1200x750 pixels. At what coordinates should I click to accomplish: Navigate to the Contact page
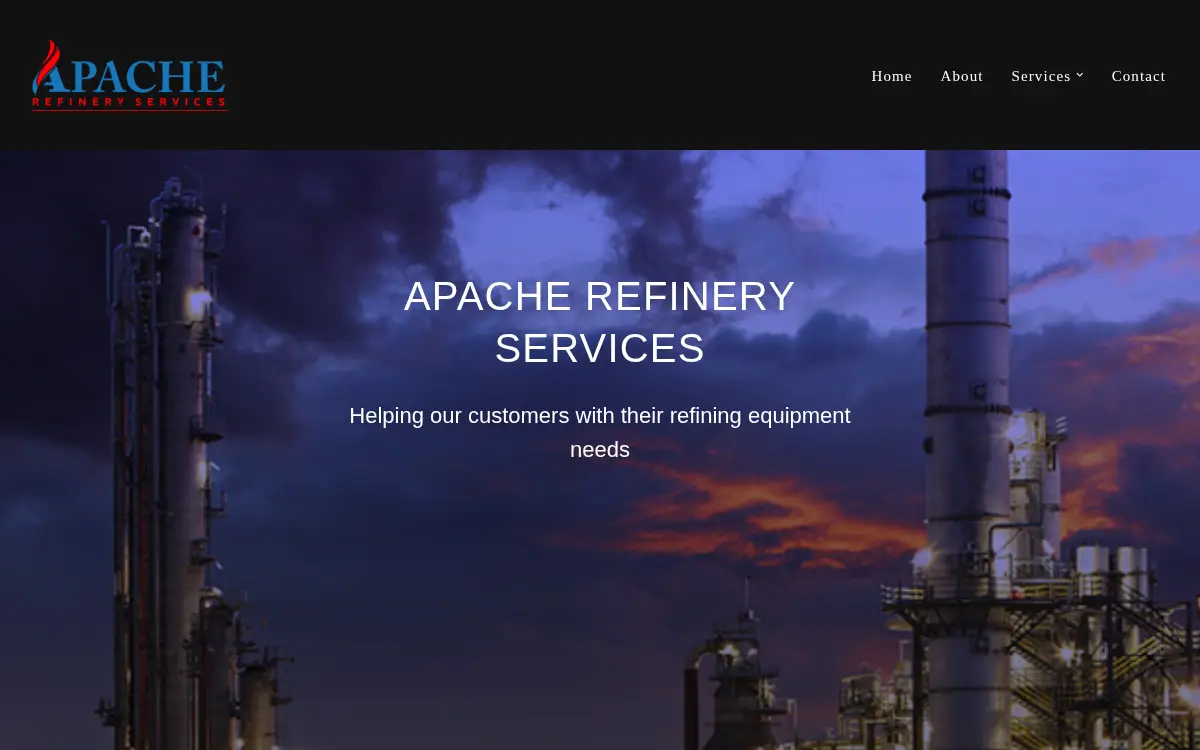(1139, 76)
